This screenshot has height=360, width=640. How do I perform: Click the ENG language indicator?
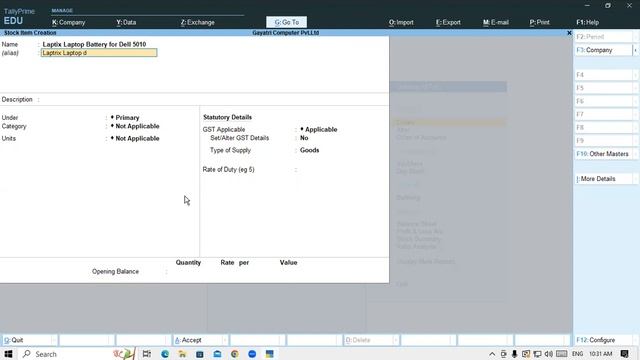tap(577, 354)
